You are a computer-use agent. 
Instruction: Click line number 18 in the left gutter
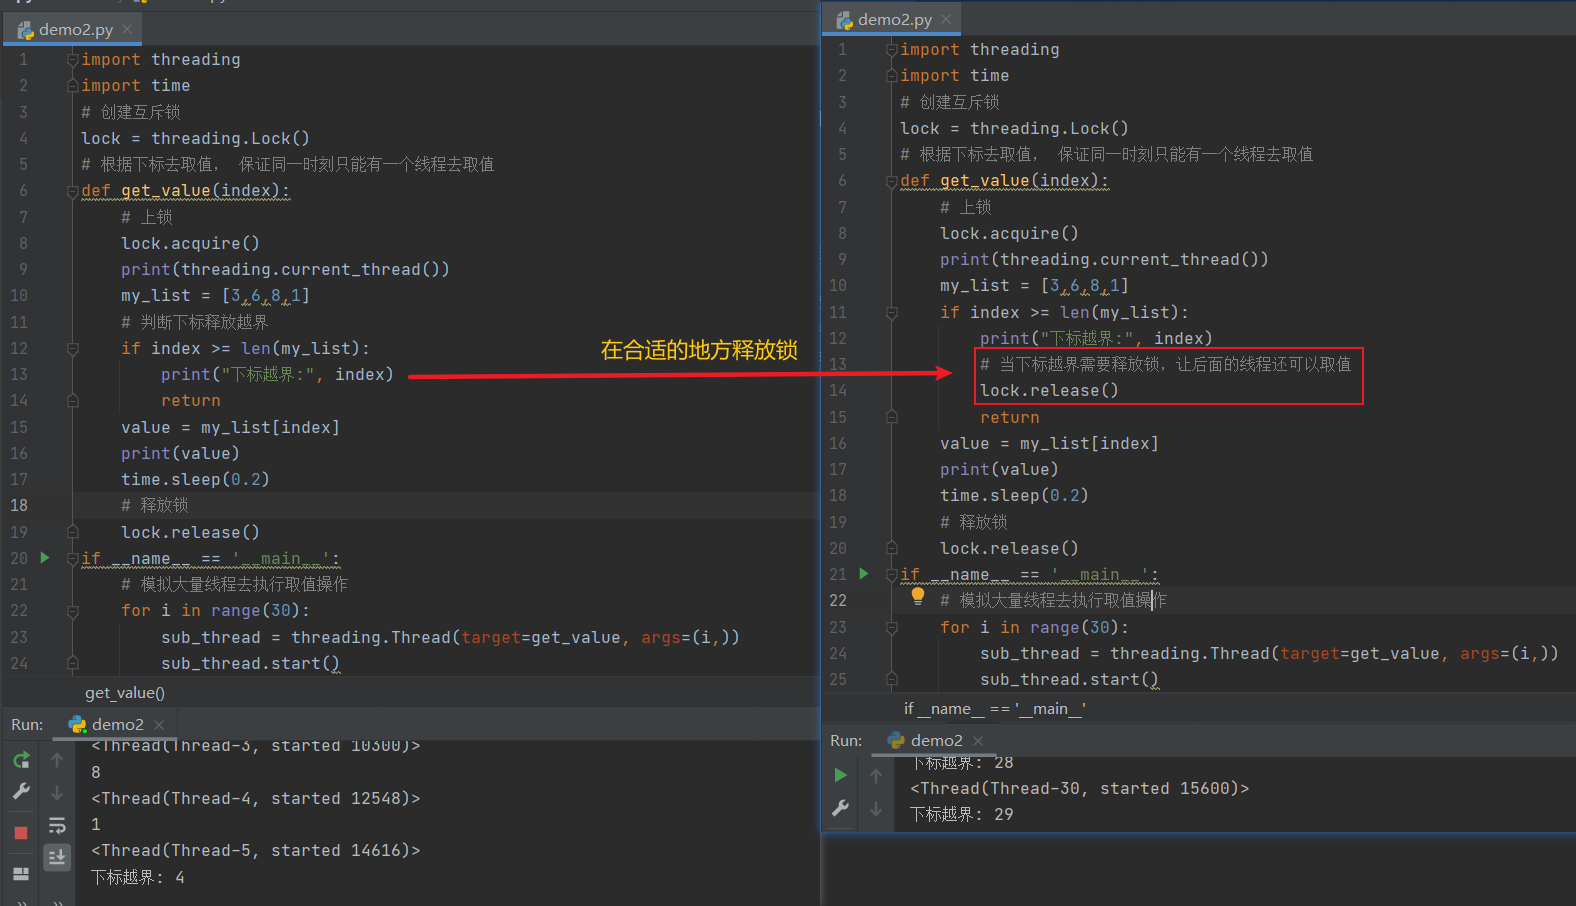19,505
